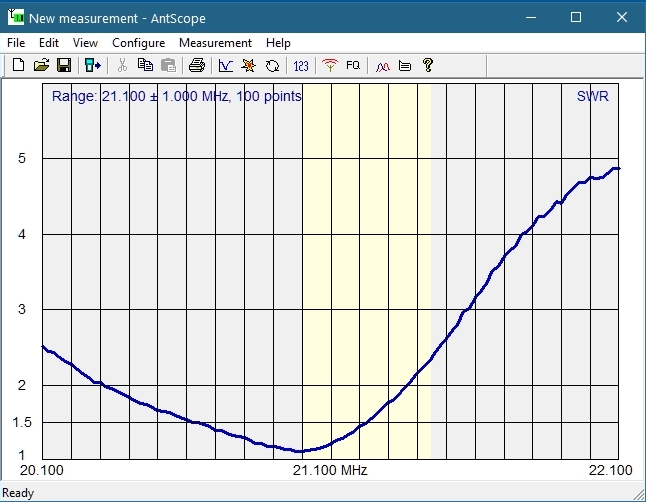This screenshot has width=646, height=502.
Task: Click the SWR axis value 1.5
Action: point(22,422)
